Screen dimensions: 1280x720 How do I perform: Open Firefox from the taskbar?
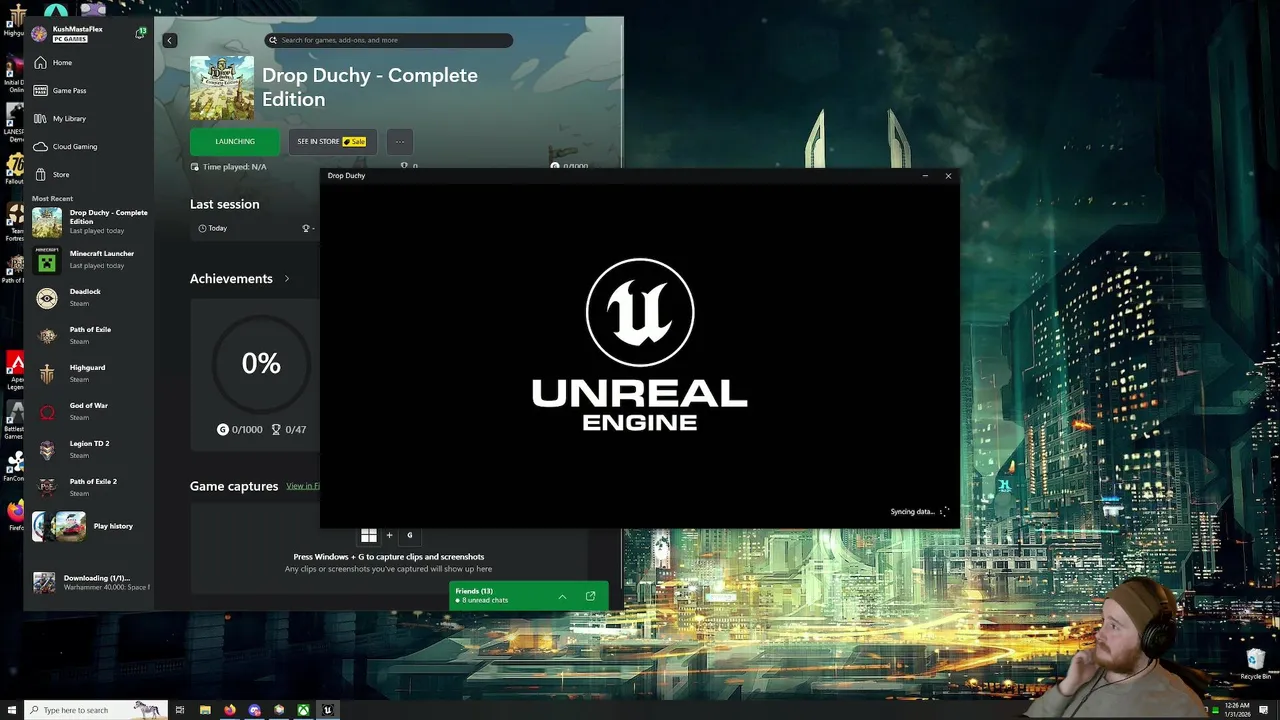pyautogui.click(x=230, y=710)
